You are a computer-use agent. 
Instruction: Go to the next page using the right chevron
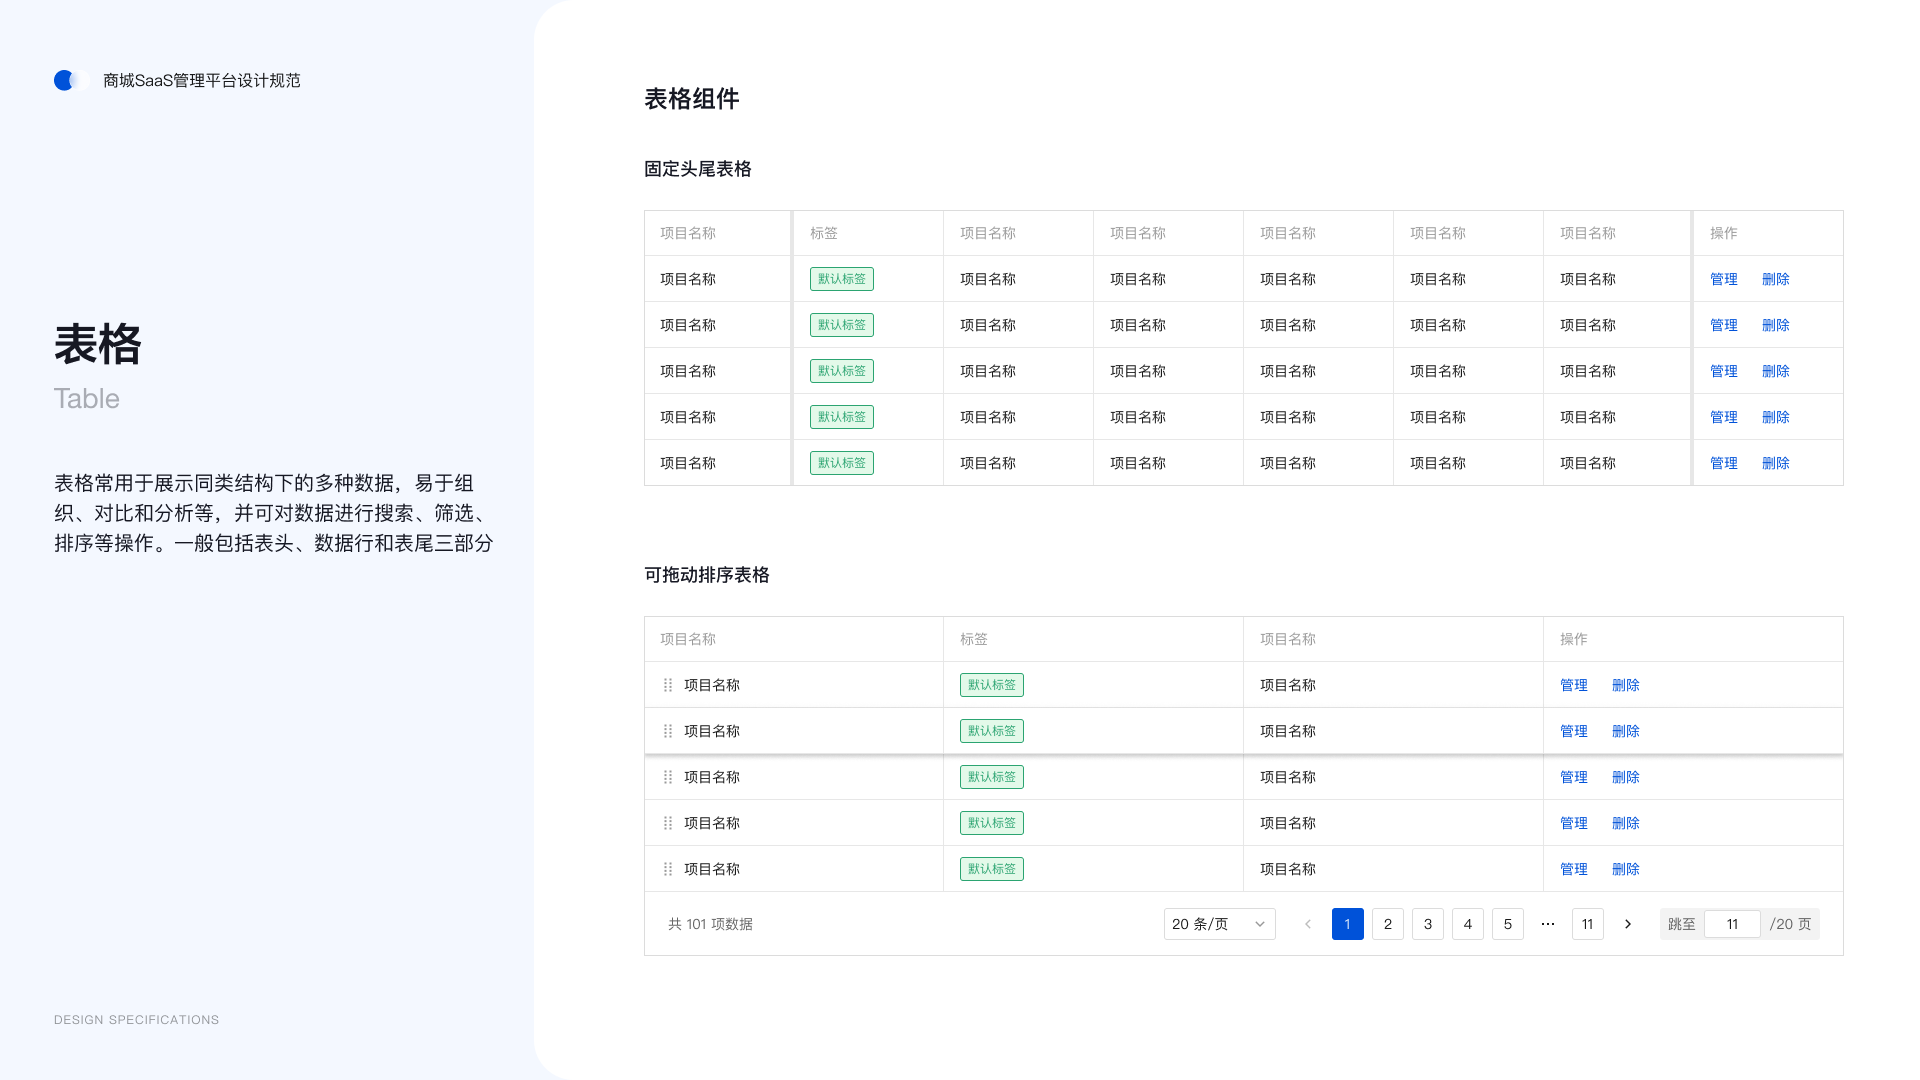(1628, 924)
